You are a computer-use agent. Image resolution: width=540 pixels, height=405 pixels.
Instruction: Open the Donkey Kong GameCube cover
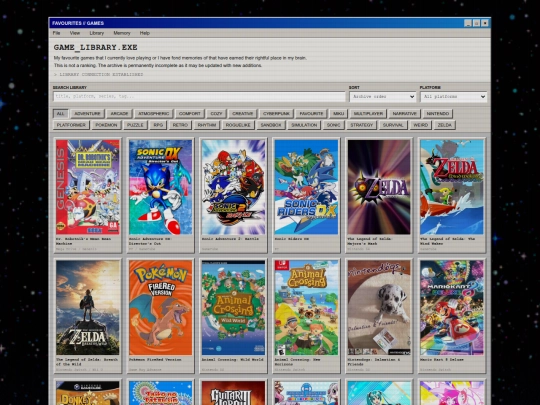88,393
